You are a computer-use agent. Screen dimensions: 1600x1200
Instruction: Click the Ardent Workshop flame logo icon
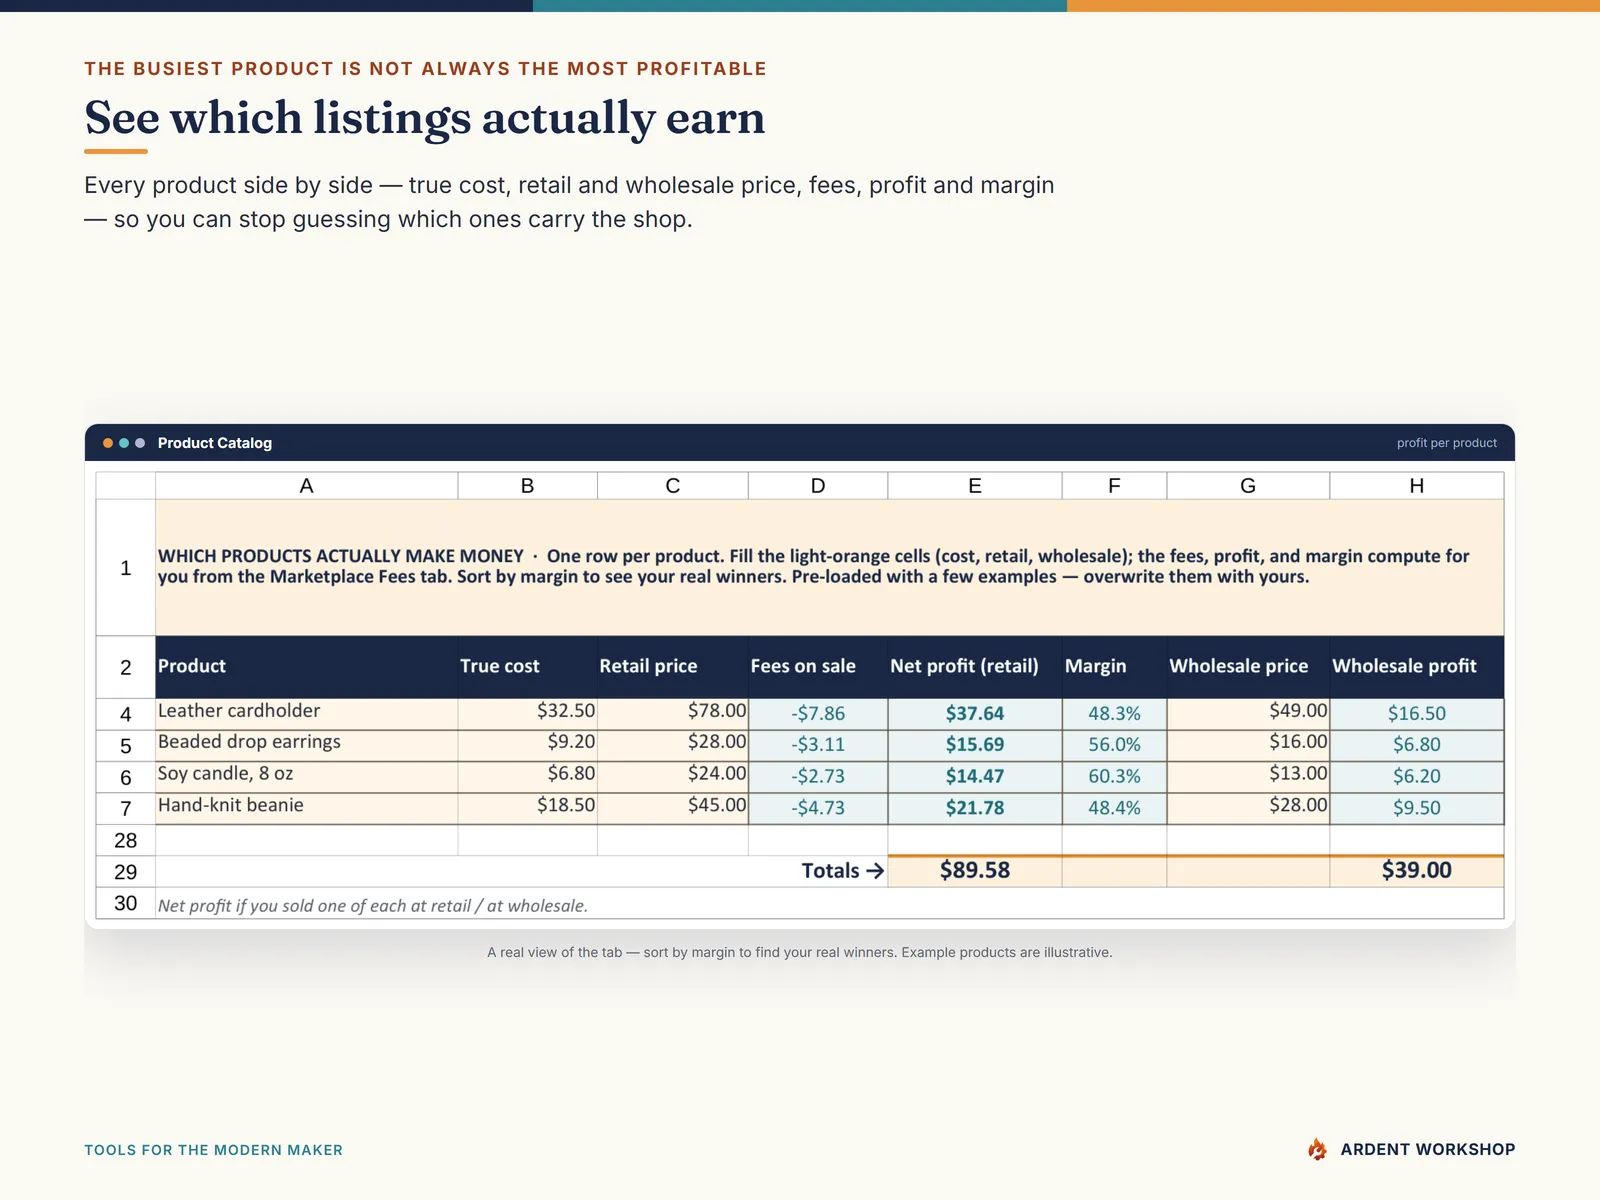click(1317, 1149)
